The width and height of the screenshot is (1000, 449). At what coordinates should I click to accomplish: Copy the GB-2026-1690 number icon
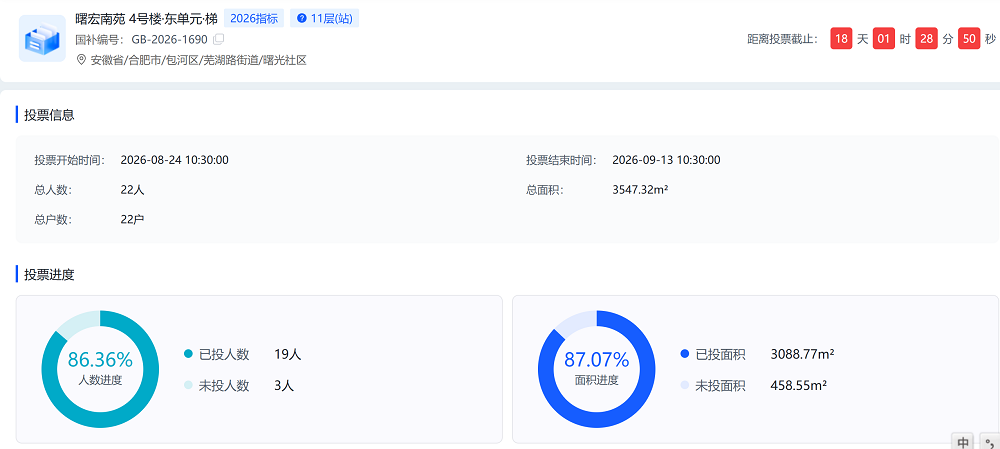[218, 40]
